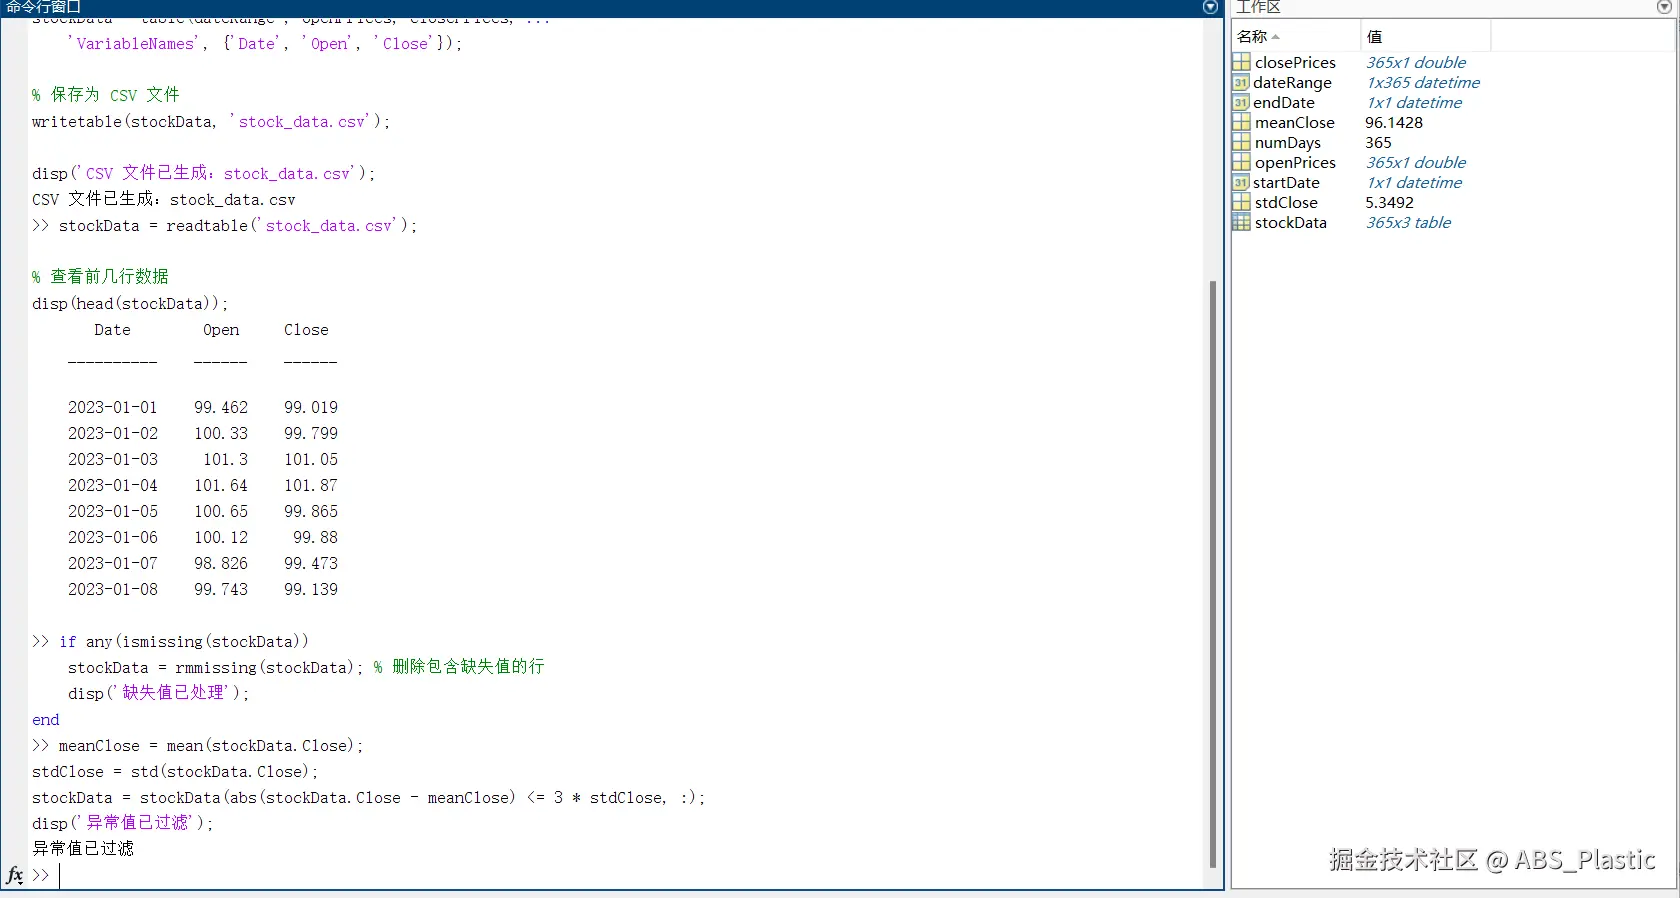Click the meanClose variable name
Image resolution: width=1680 pixels, height=898 pixels.
click(x=1295, y=122)
